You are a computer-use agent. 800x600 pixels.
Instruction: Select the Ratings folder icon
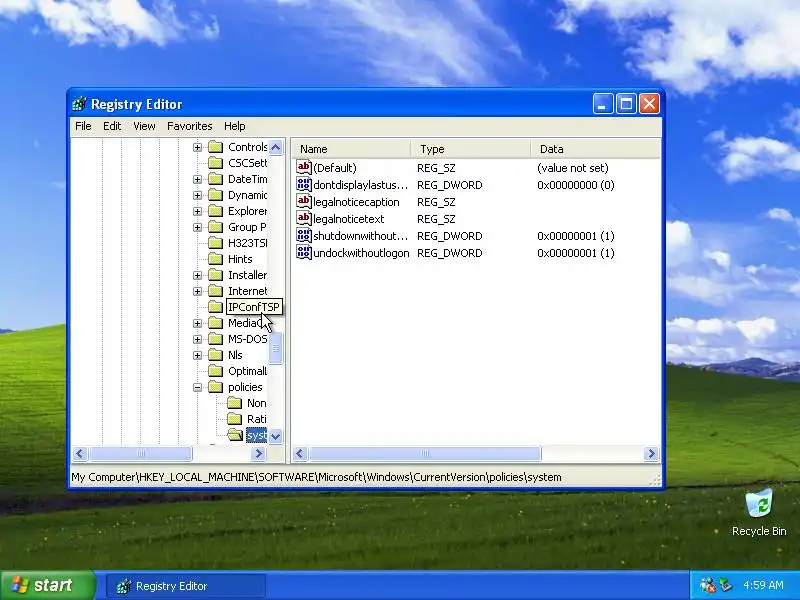pos(235,419)
